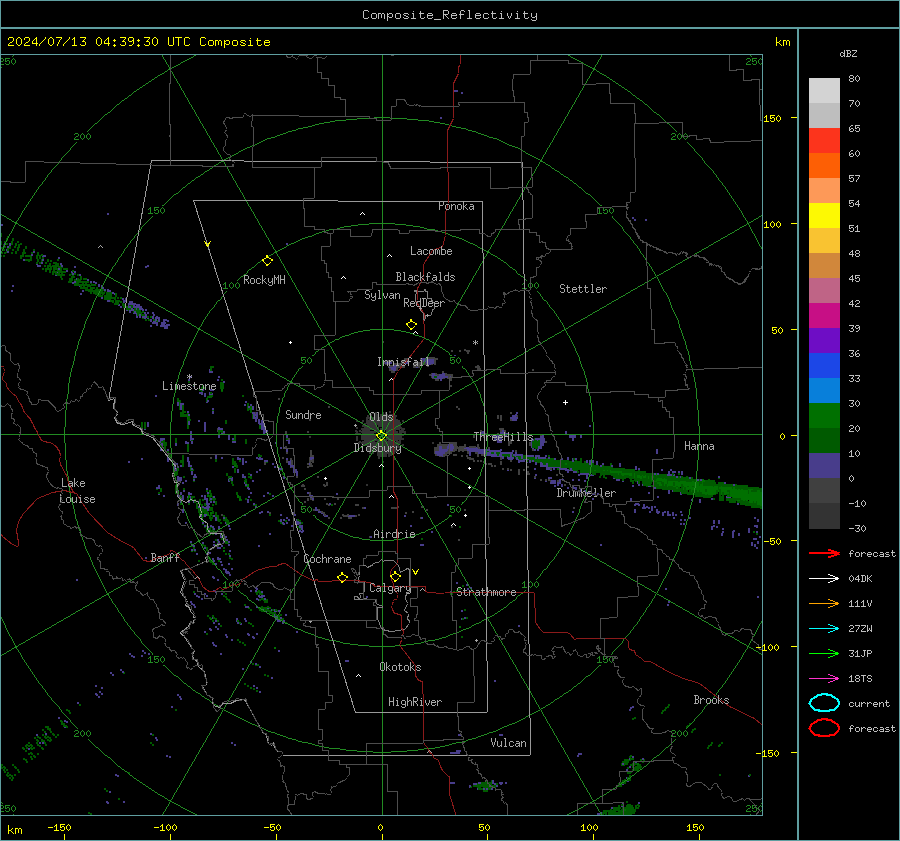Screen dimensions: 900x841
Task: Click the Limestone label
Action: pyautogui.click(x=189, y=386)
